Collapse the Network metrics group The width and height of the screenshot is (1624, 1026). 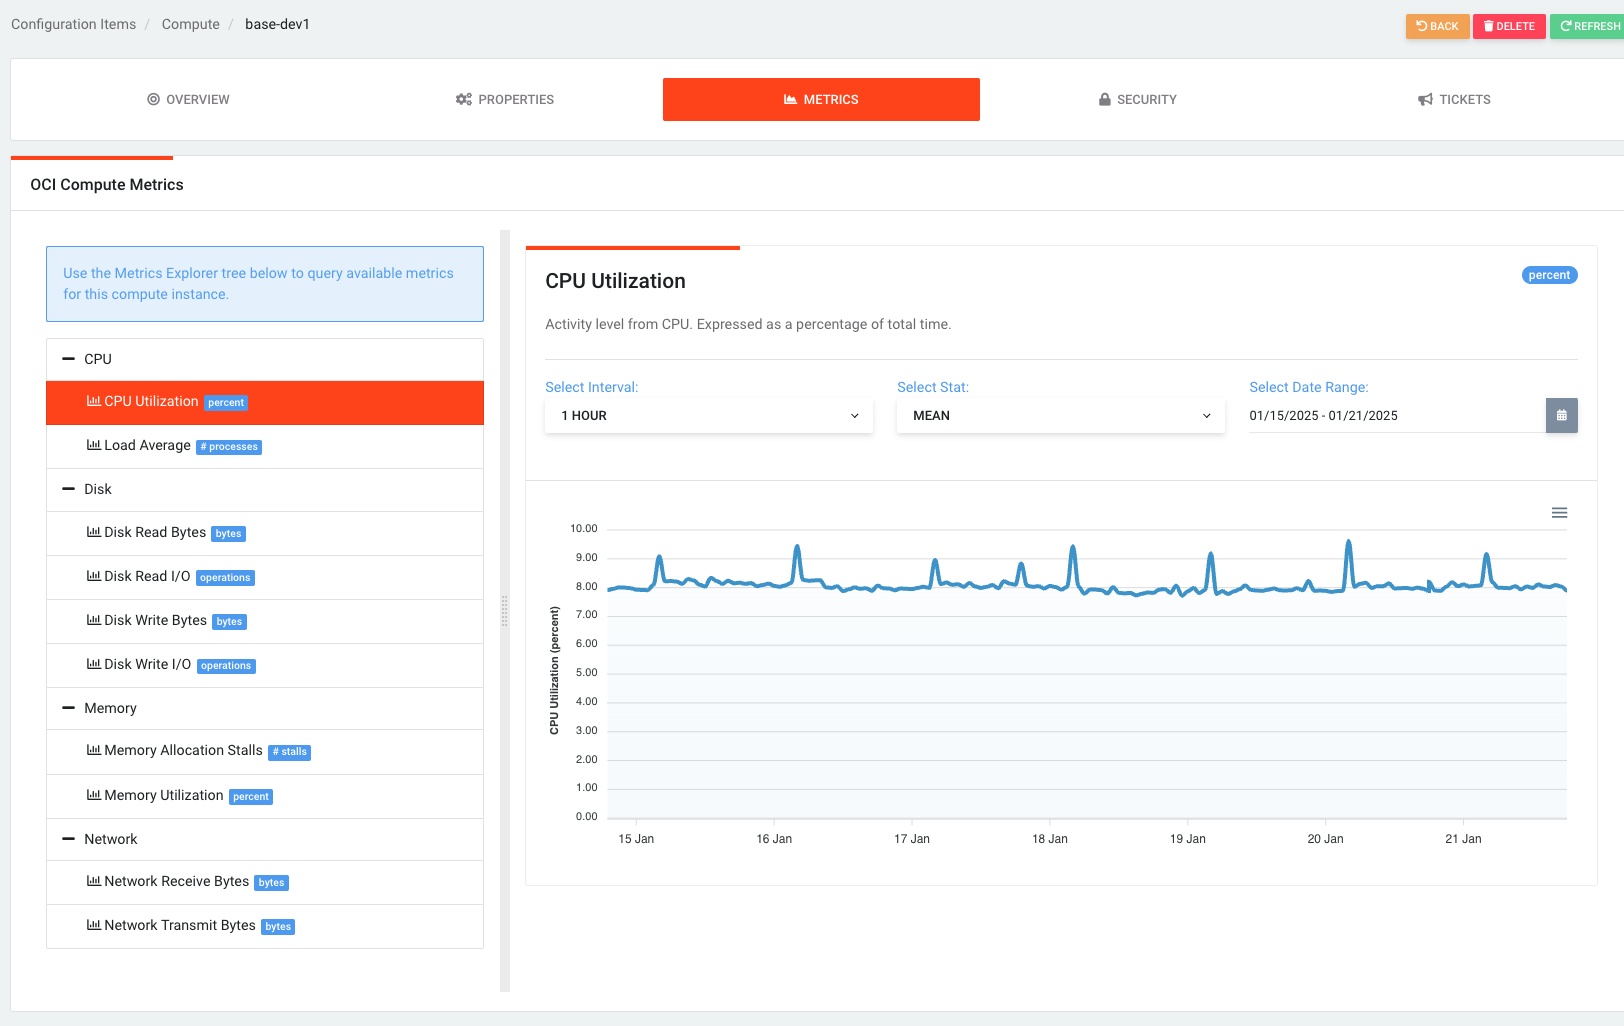pos(68,839)
